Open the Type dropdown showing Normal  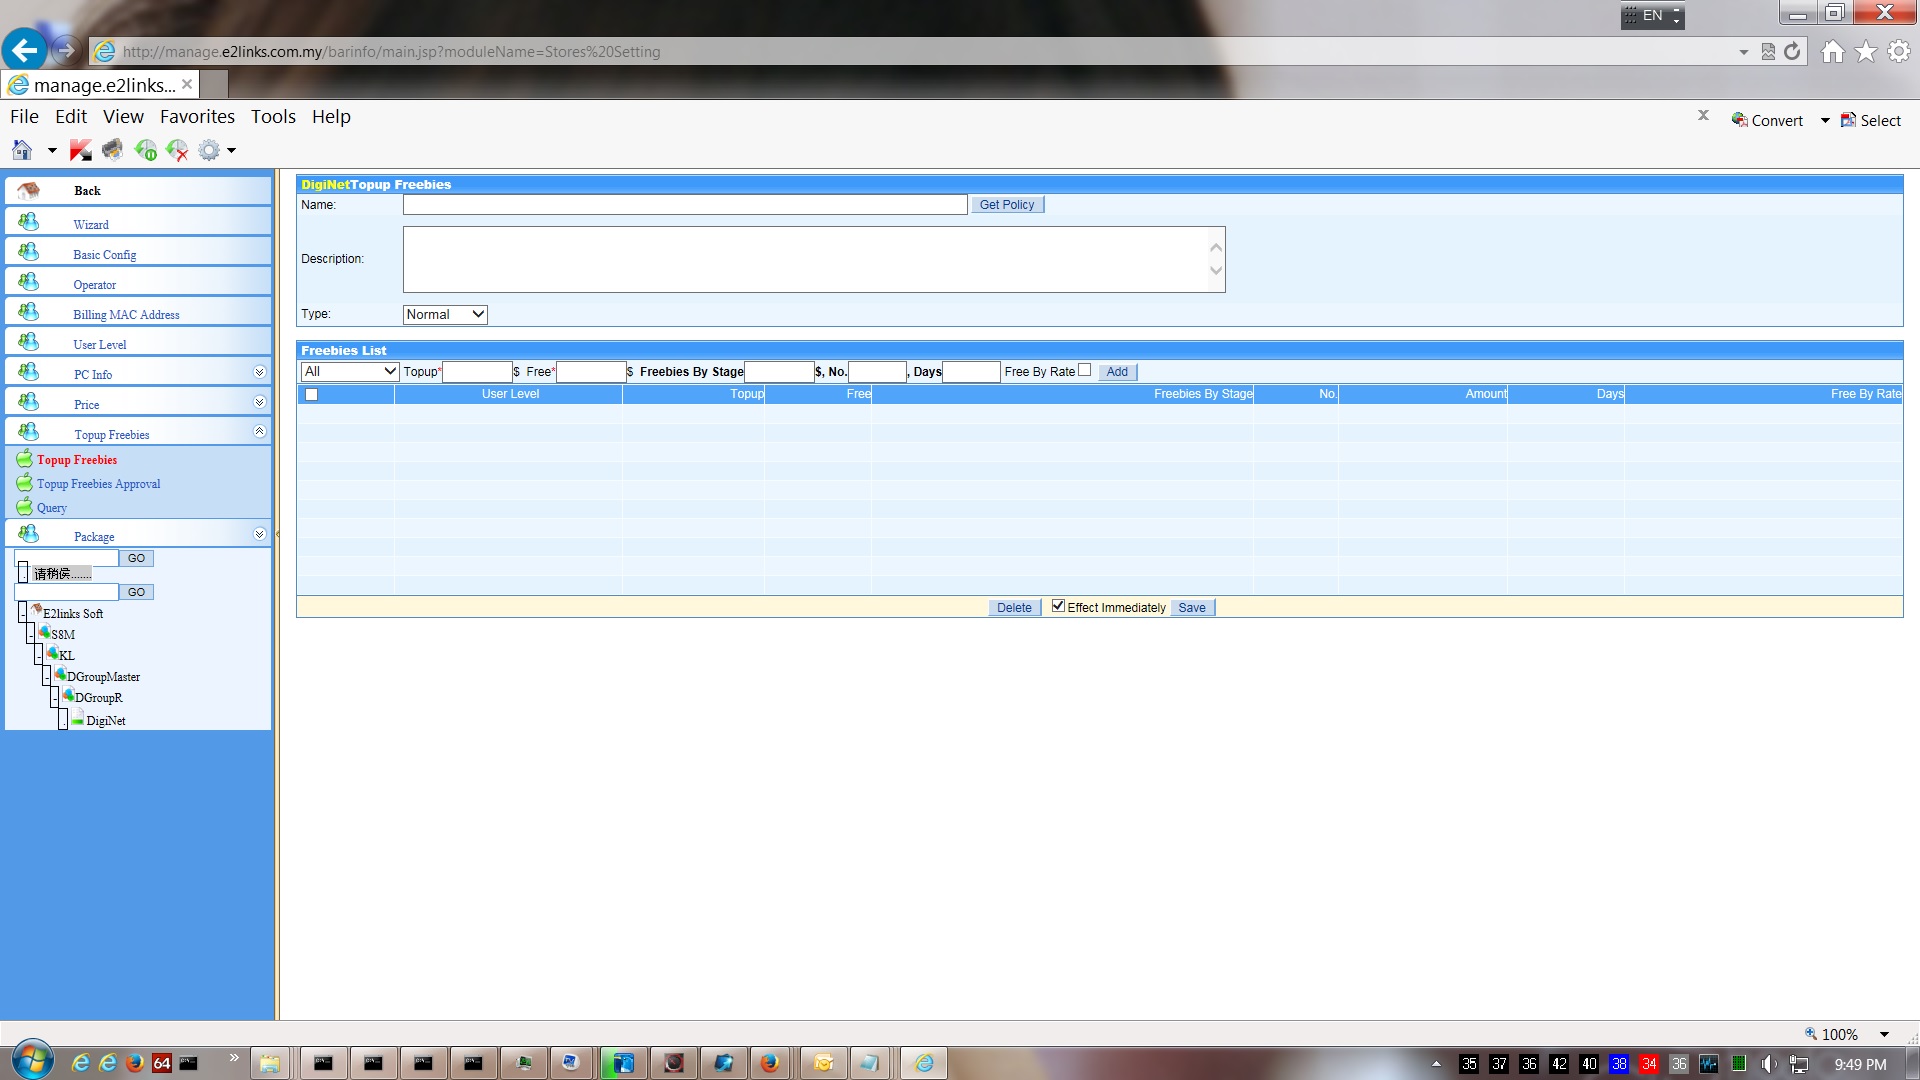click(x=445, y=314)
